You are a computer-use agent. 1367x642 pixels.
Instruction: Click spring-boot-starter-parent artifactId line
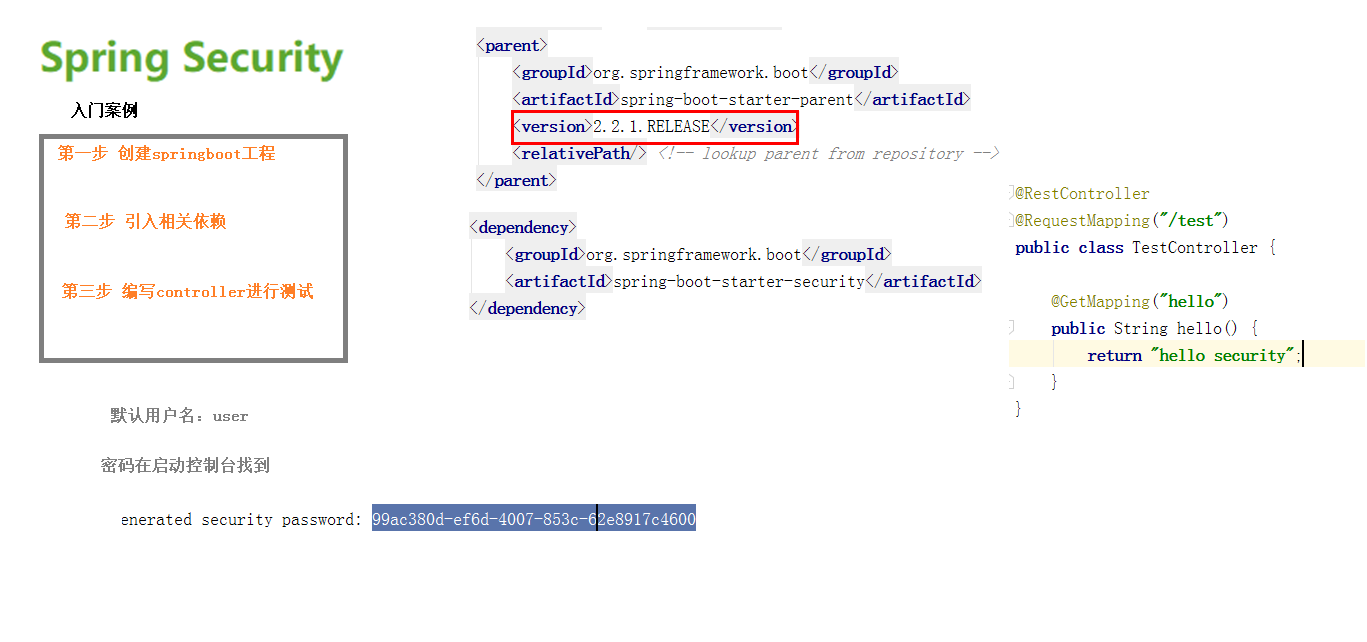tap(741, 100)
